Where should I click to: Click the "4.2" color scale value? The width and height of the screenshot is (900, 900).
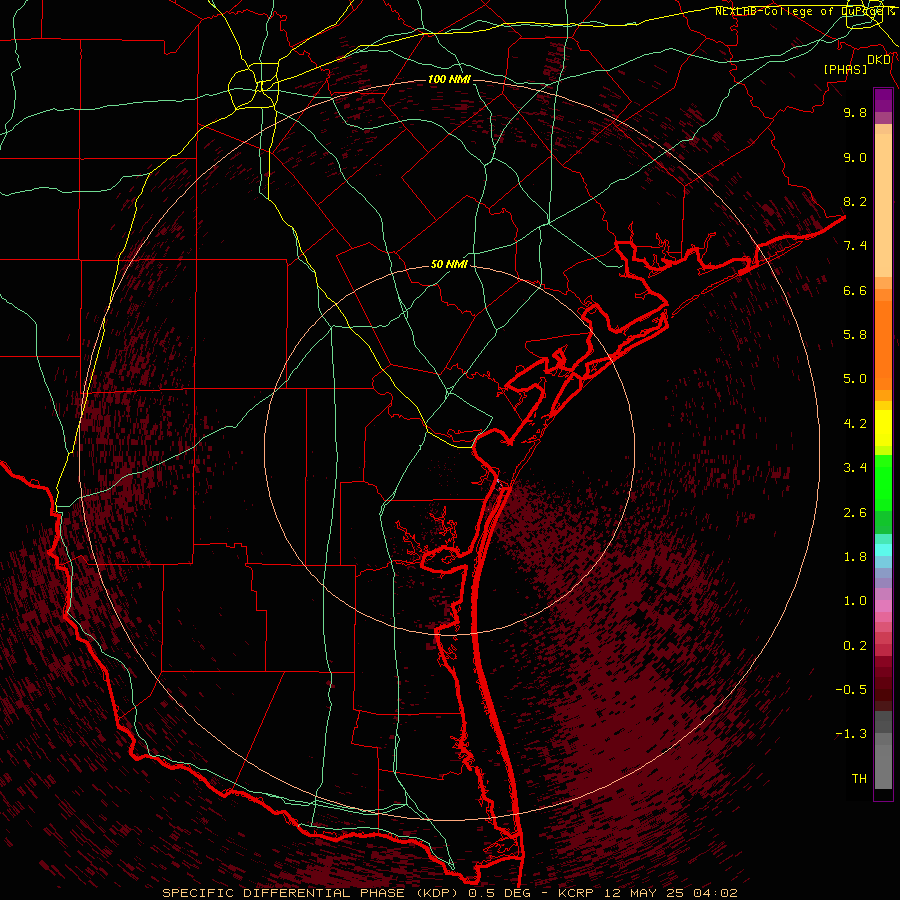tap(855, 424)
